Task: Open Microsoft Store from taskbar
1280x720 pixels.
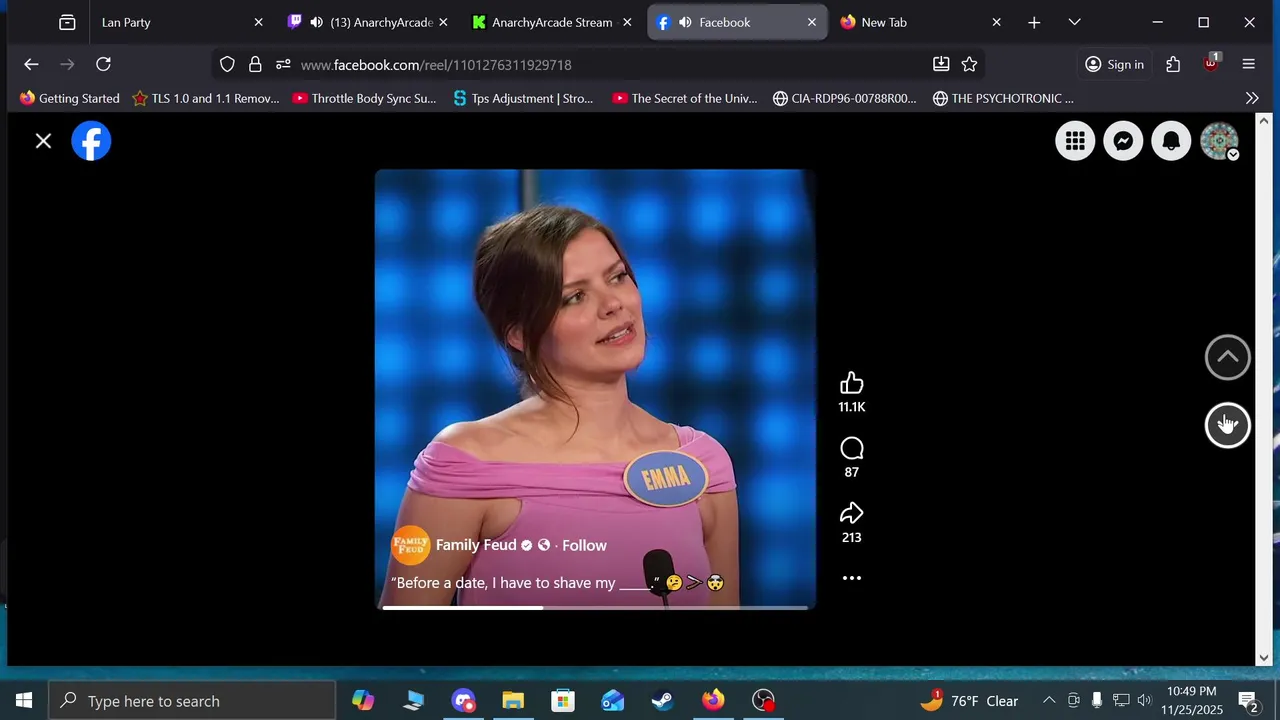Action: pos(563,700)
